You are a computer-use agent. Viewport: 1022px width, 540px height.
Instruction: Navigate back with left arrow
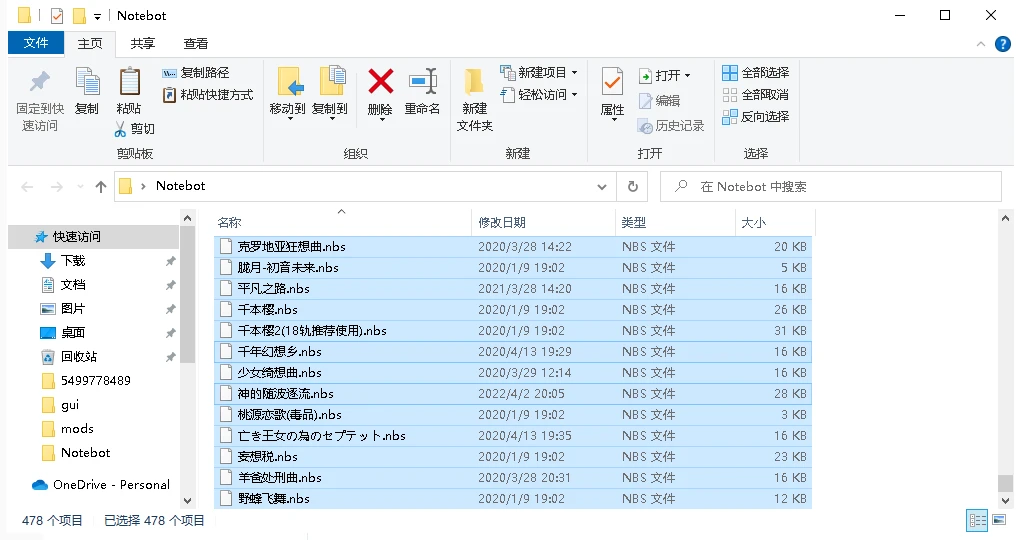point(27,187)
